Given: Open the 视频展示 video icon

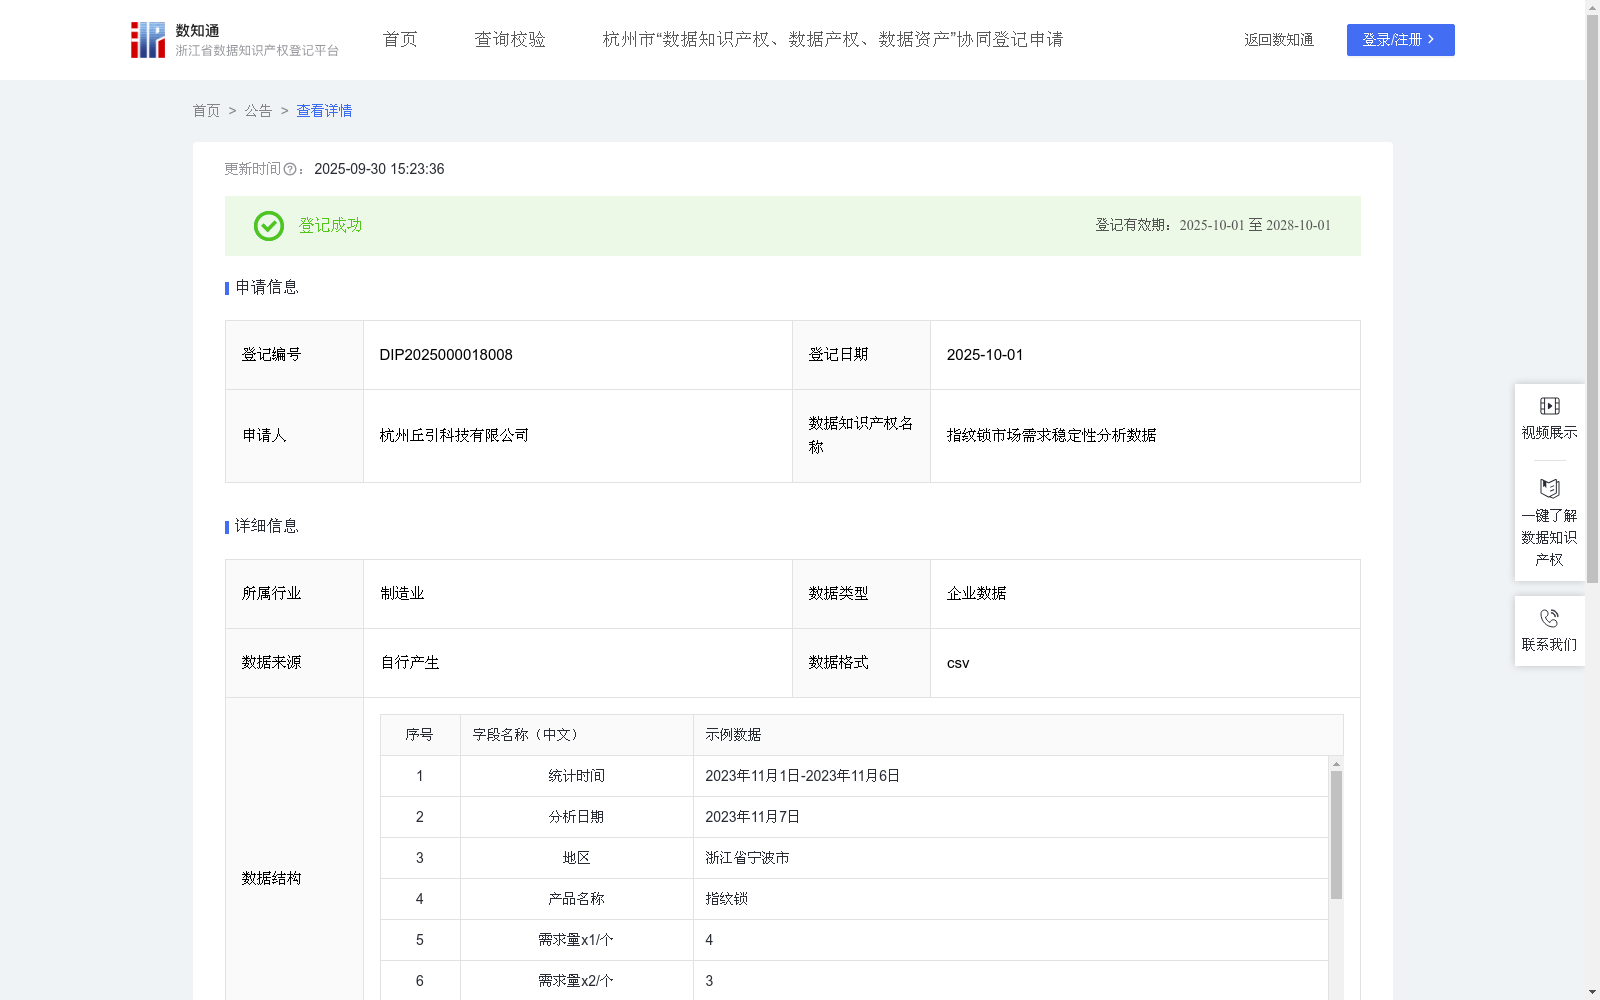Looking at the screenshot, I should point(1549,406).
